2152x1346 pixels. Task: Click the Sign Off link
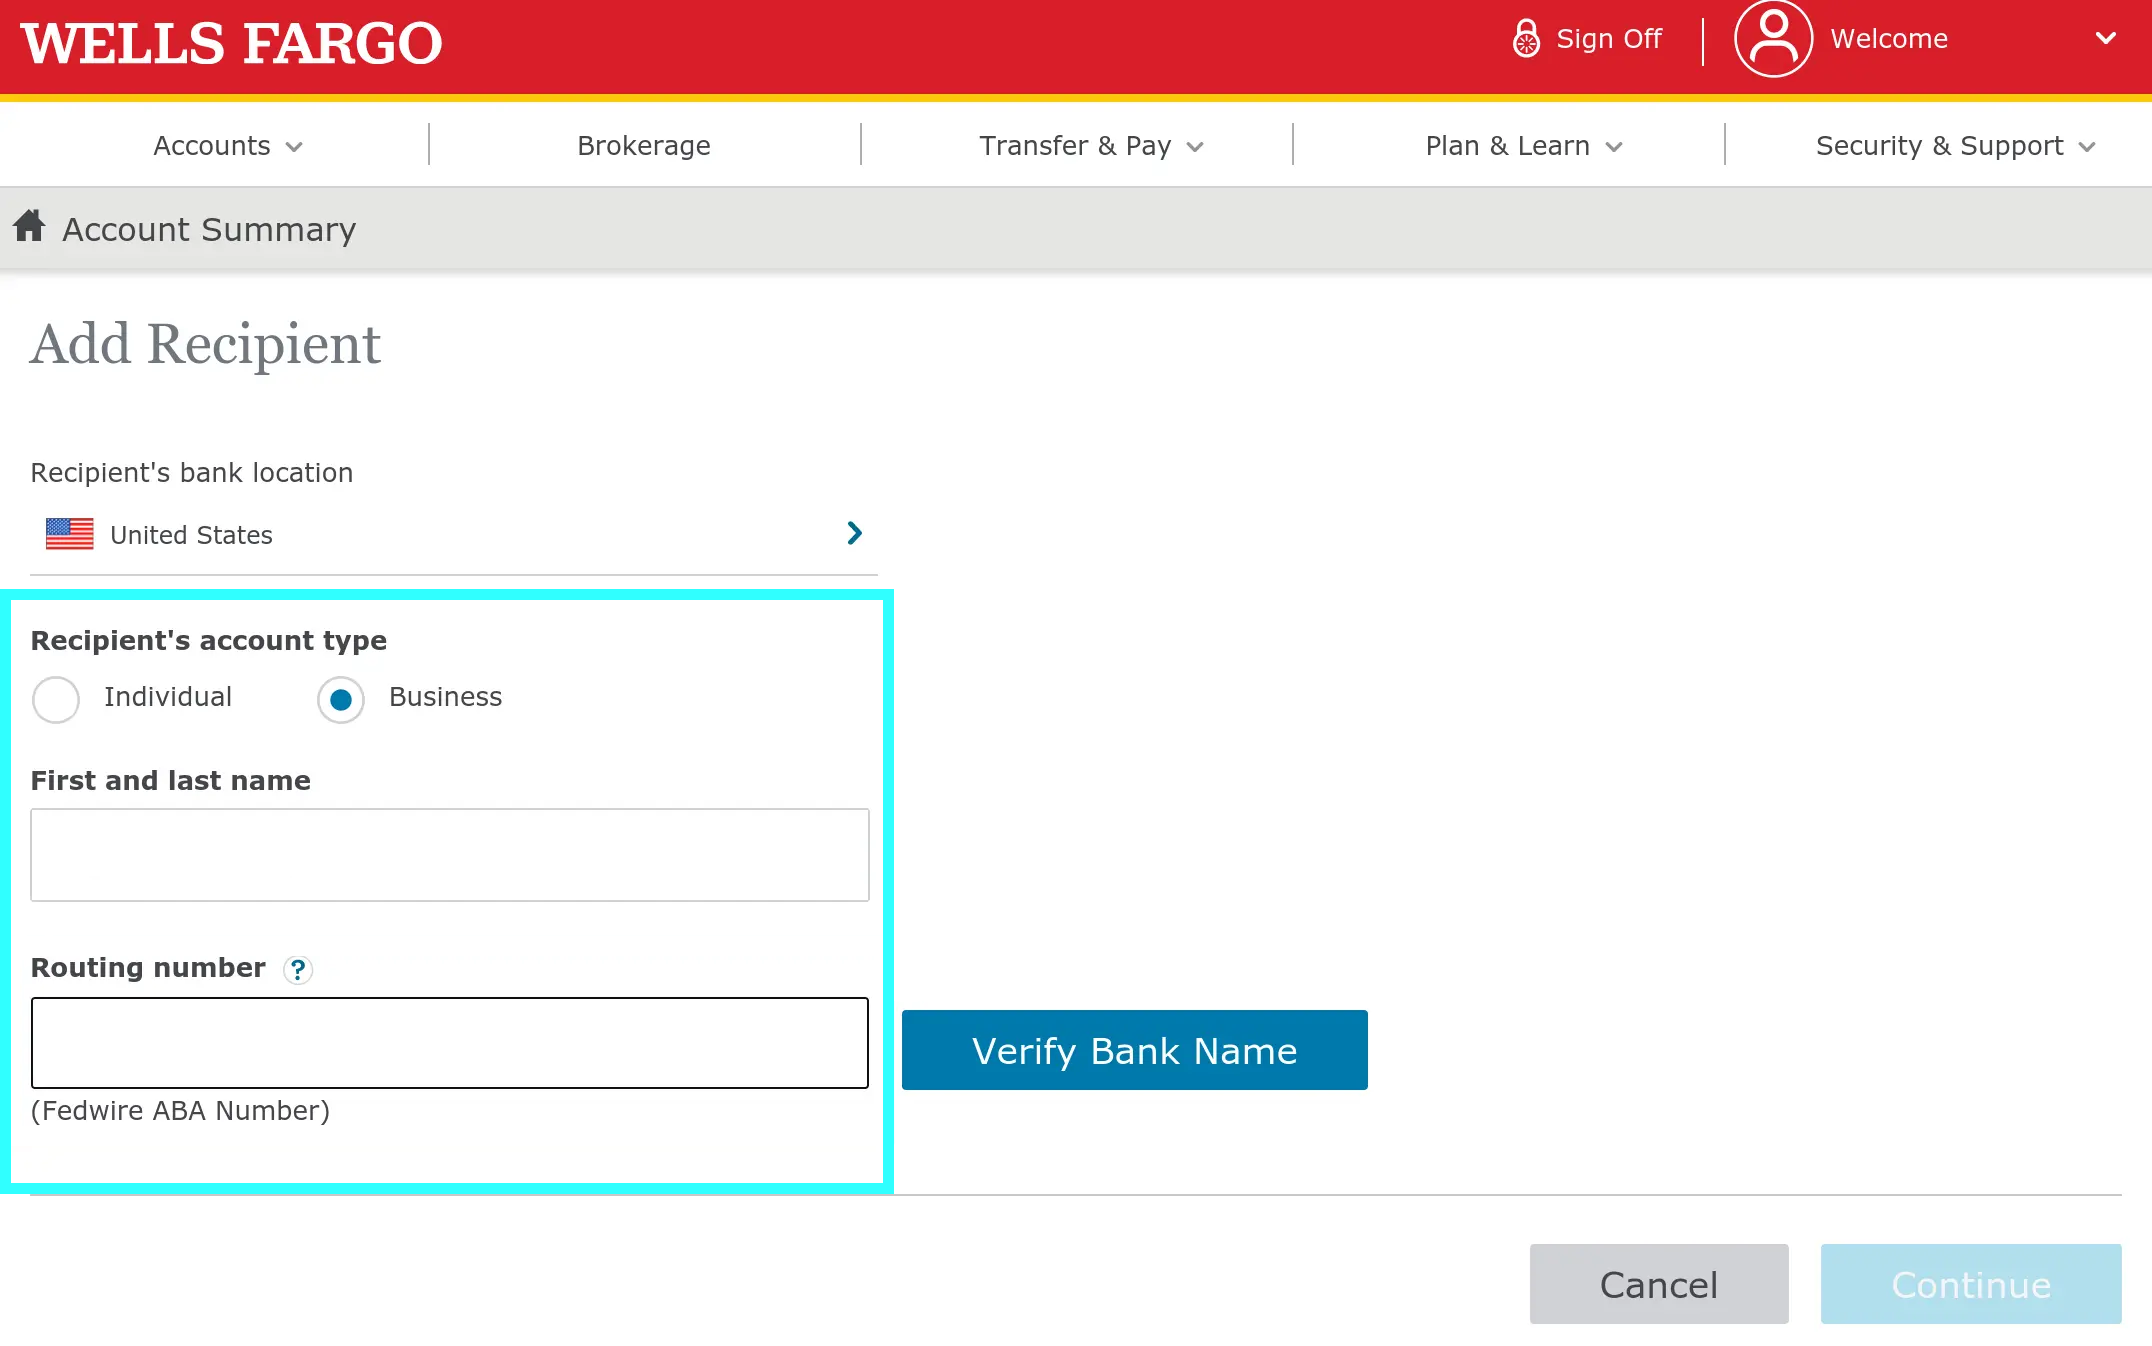point(1609,39)
